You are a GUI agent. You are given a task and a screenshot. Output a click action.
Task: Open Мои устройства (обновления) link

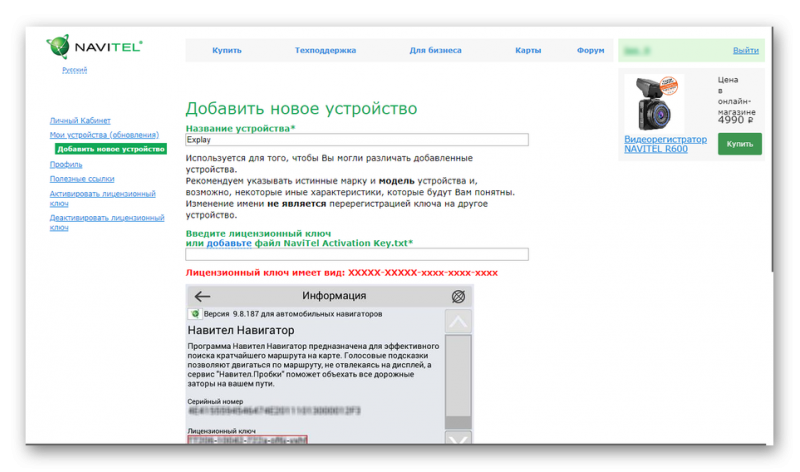[x=104, y=135]
